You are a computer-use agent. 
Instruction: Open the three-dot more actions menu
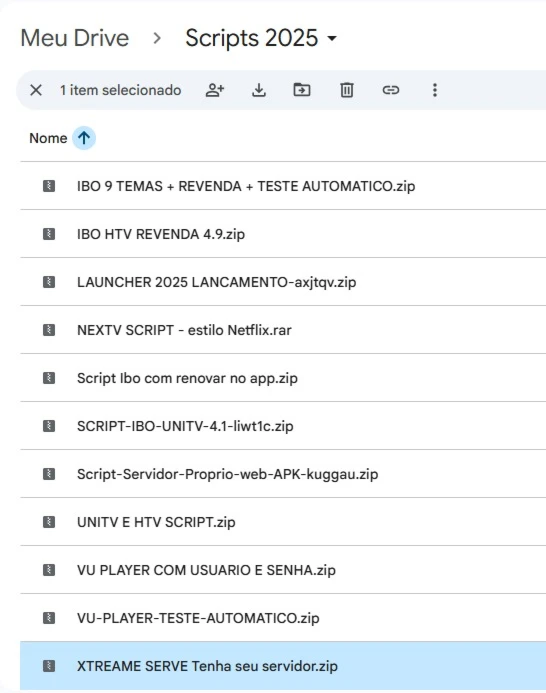(435, 90)
